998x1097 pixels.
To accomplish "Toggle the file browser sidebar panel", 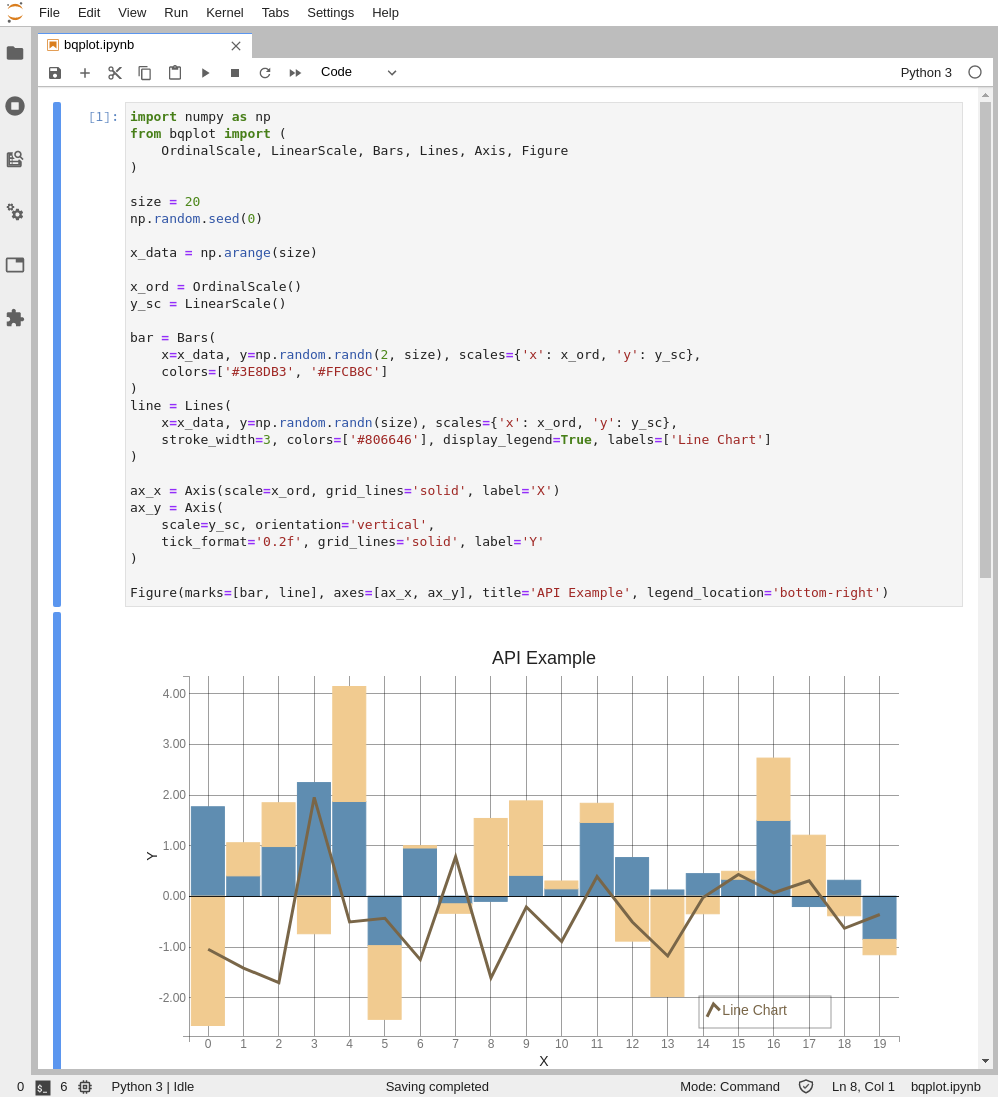I will click(x=15, y=55).
